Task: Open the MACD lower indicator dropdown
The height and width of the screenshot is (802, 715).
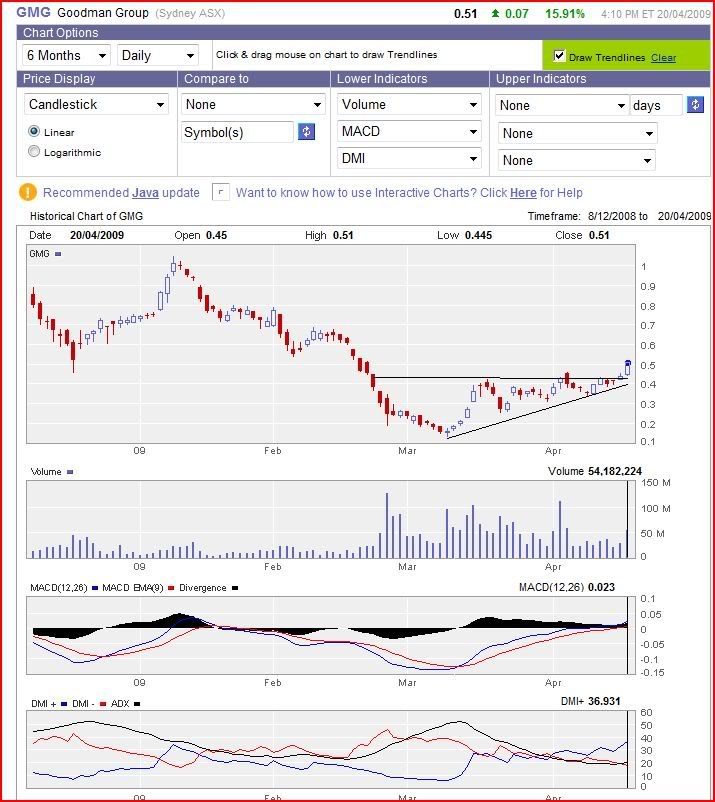Action: pyautogui.click(x=409, y=131)
